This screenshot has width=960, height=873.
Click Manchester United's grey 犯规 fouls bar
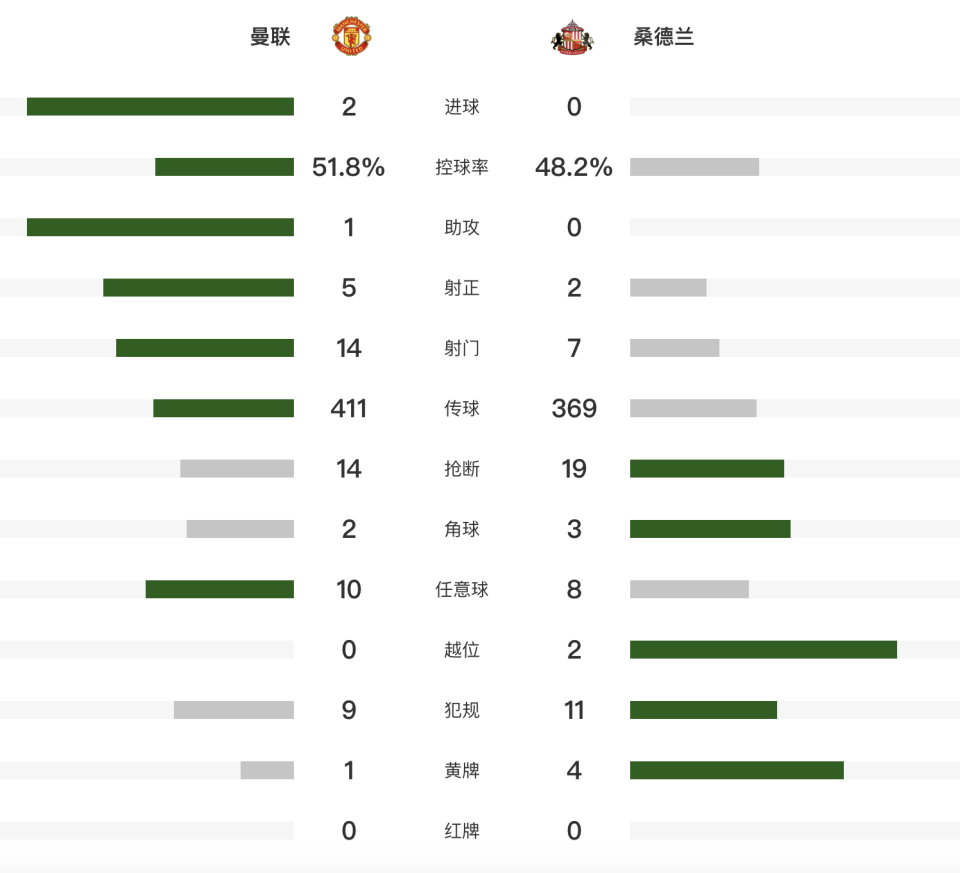tap(234, 710)
